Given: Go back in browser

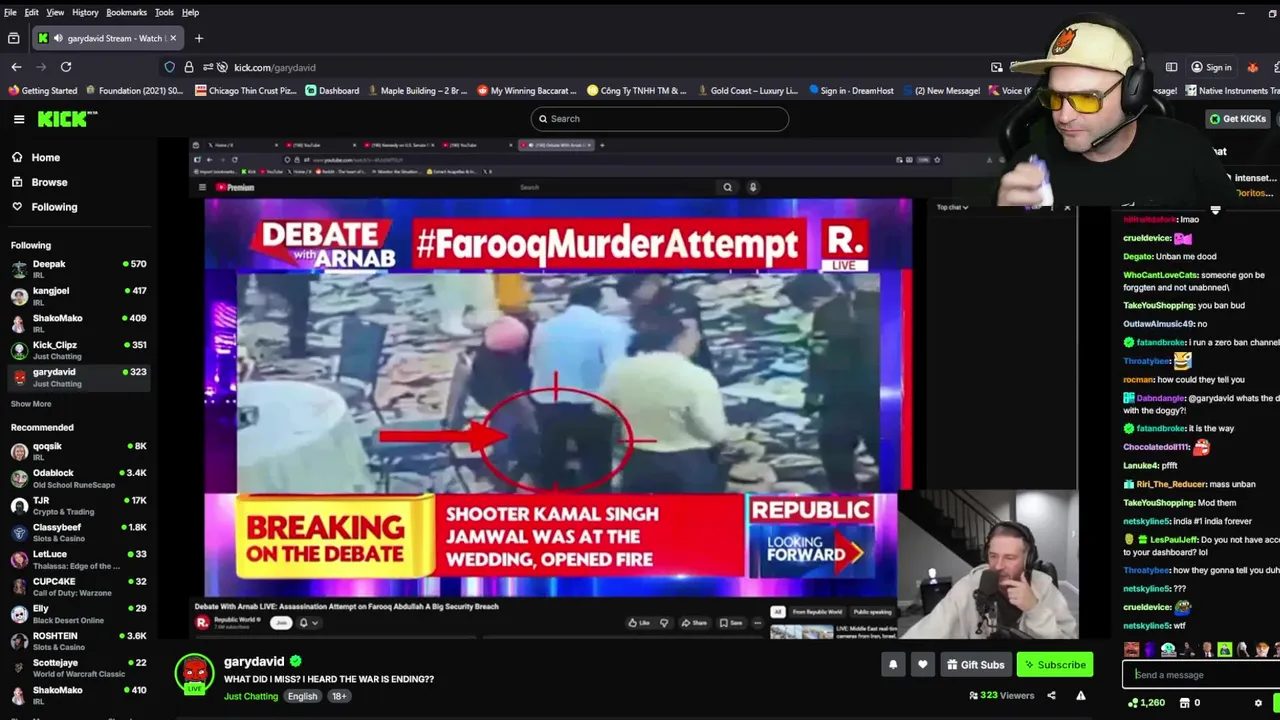Looking at the screenshot, I should (16, 67).
